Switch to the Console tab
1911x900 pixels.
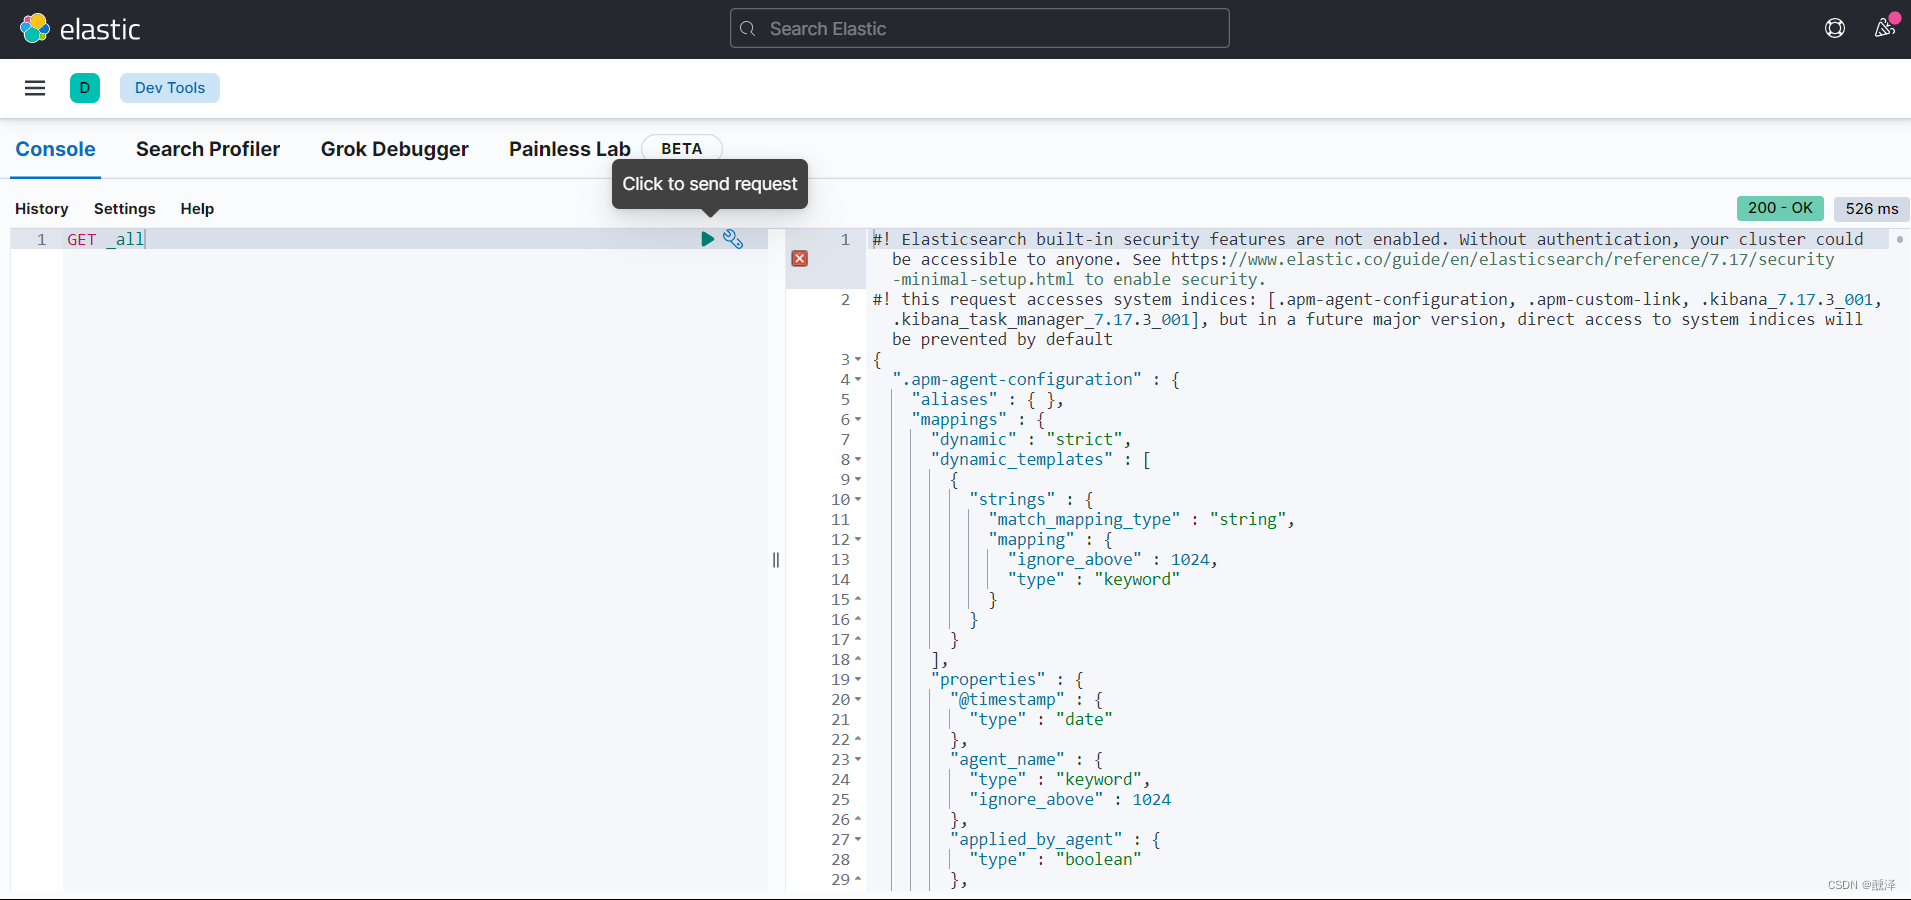pyautogui.click(x=56, y=149)
